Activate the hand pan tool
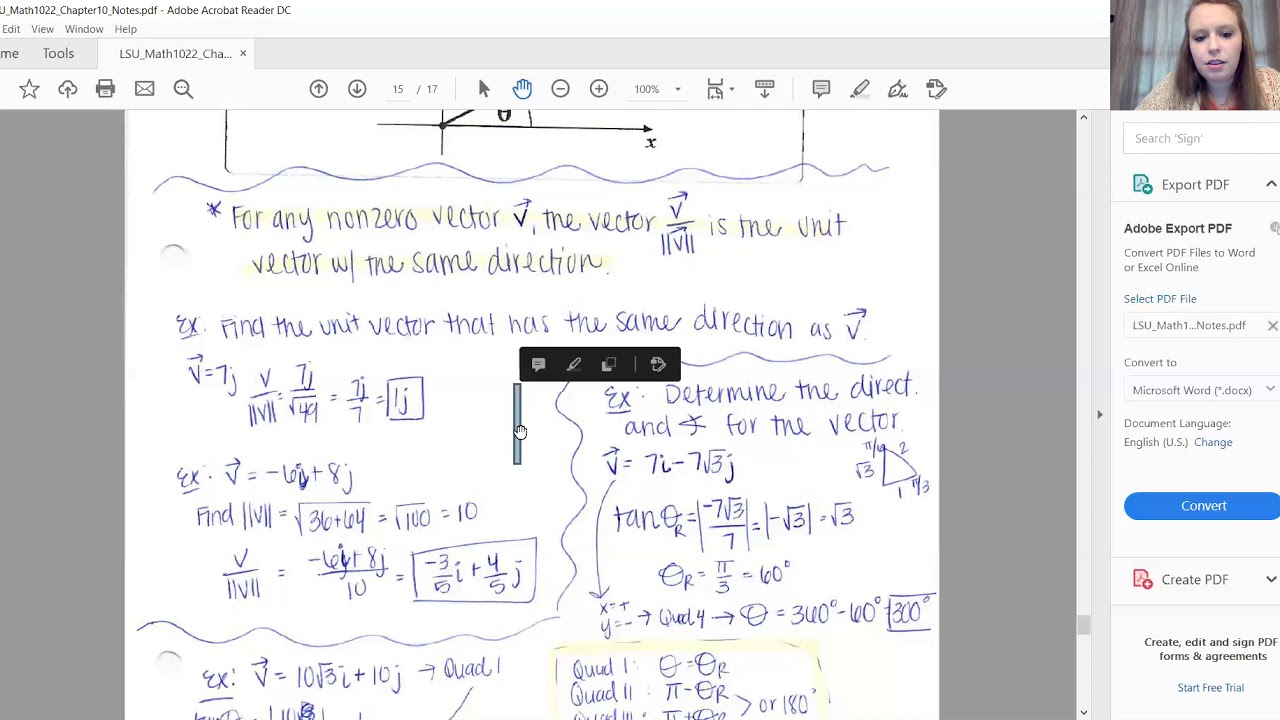 [522, 89]
